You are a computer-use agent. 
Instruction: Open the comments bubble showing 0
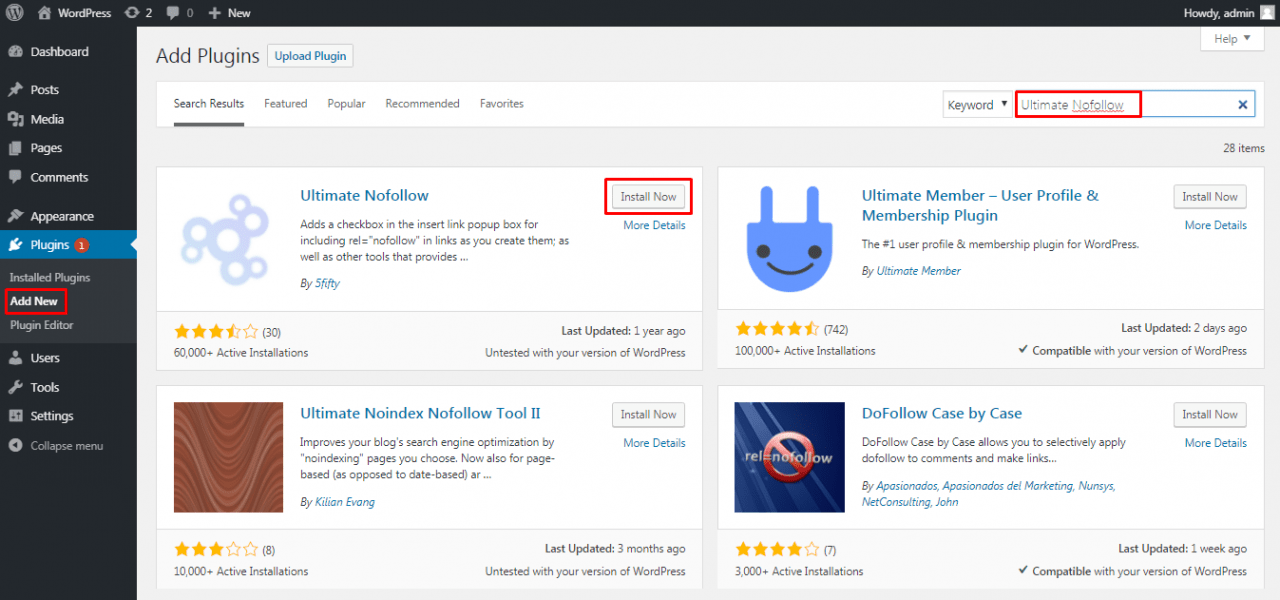point(181,13)
